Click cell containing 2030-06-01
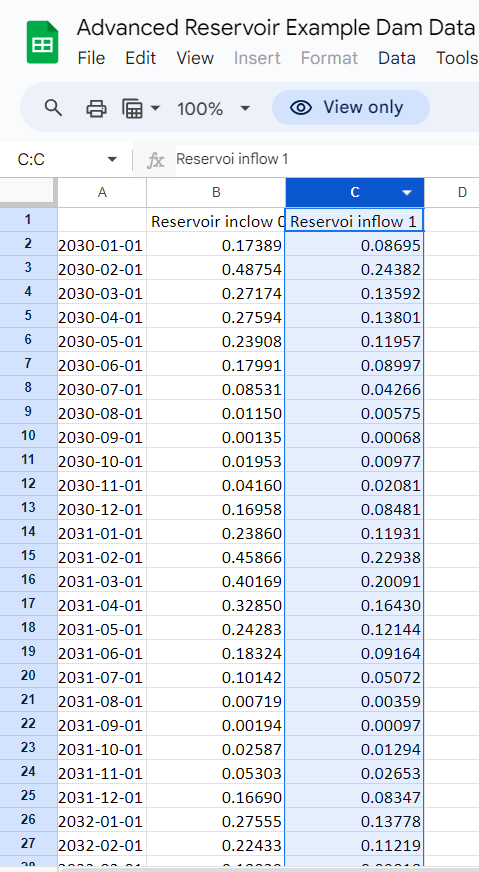Image resolution: width=479 pixels, height=872 pixels. tap(101, 366)
